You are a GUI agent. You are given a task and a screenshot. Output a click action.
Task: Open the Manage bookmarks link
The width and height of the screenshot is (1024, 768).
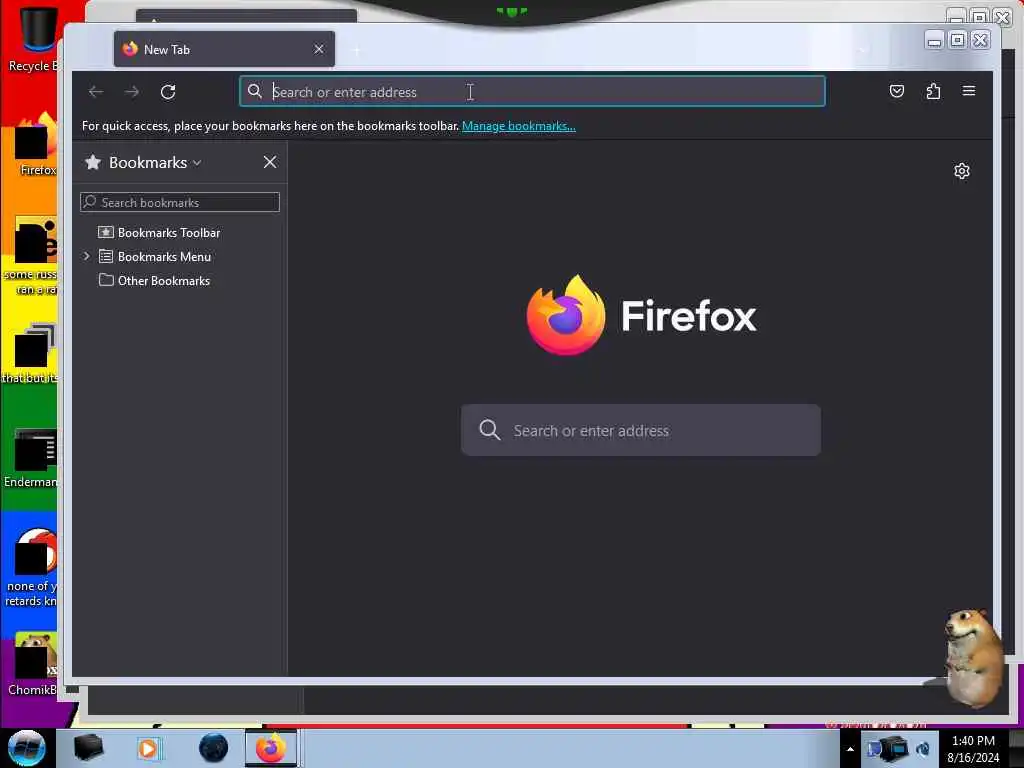coord(519,126)
